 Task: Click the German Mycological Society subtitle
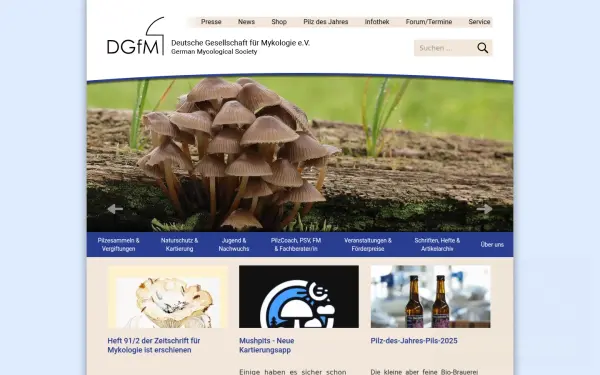click(x=214, y=52)
